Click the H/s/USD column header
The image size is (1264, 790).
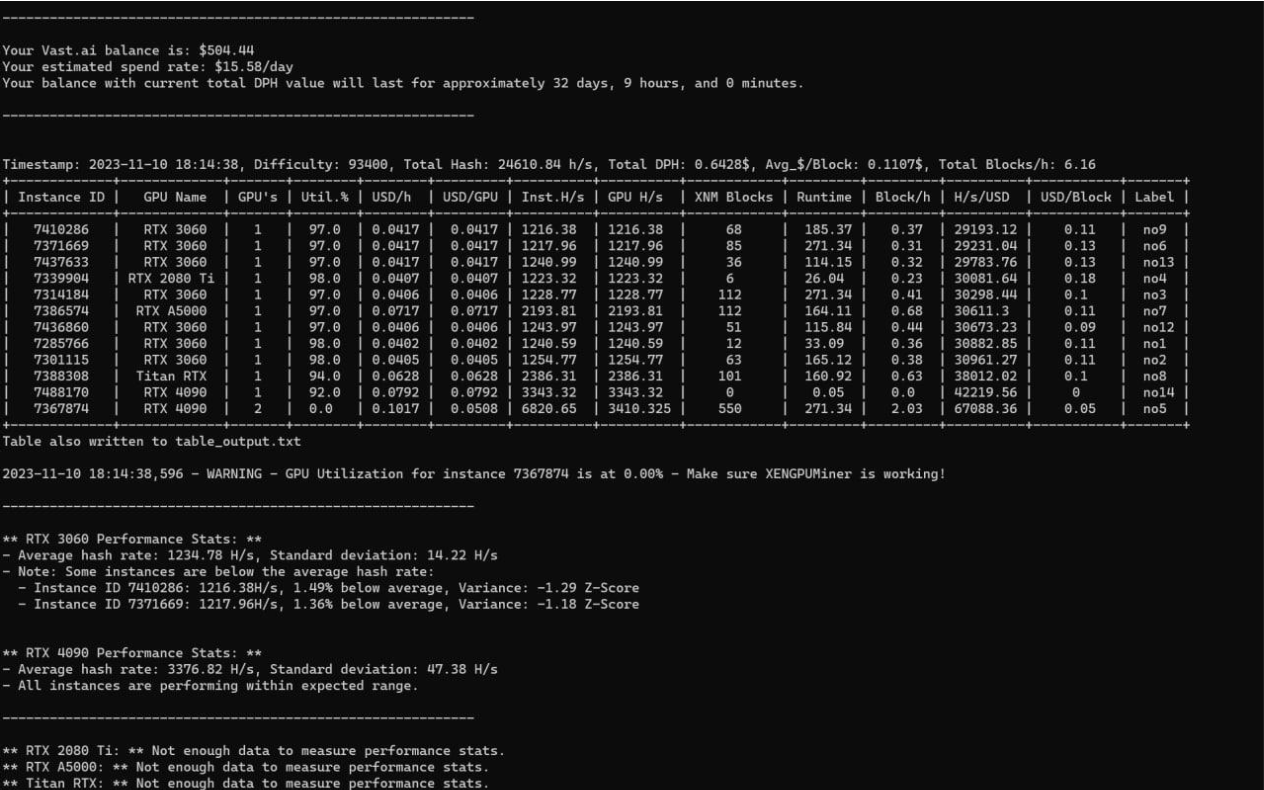tap(981, 197)
